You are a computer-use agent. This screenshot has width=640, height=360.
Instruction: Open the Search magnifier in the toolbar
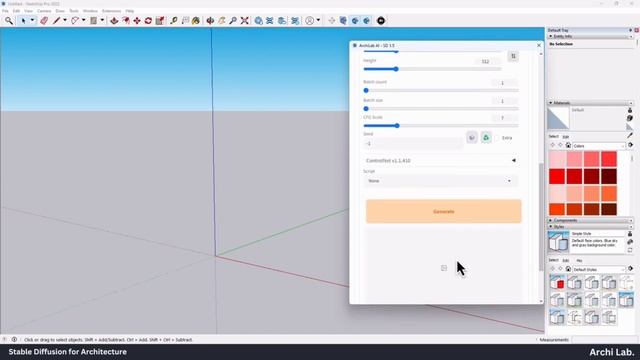pyautogui.click(x=9, y=20)
